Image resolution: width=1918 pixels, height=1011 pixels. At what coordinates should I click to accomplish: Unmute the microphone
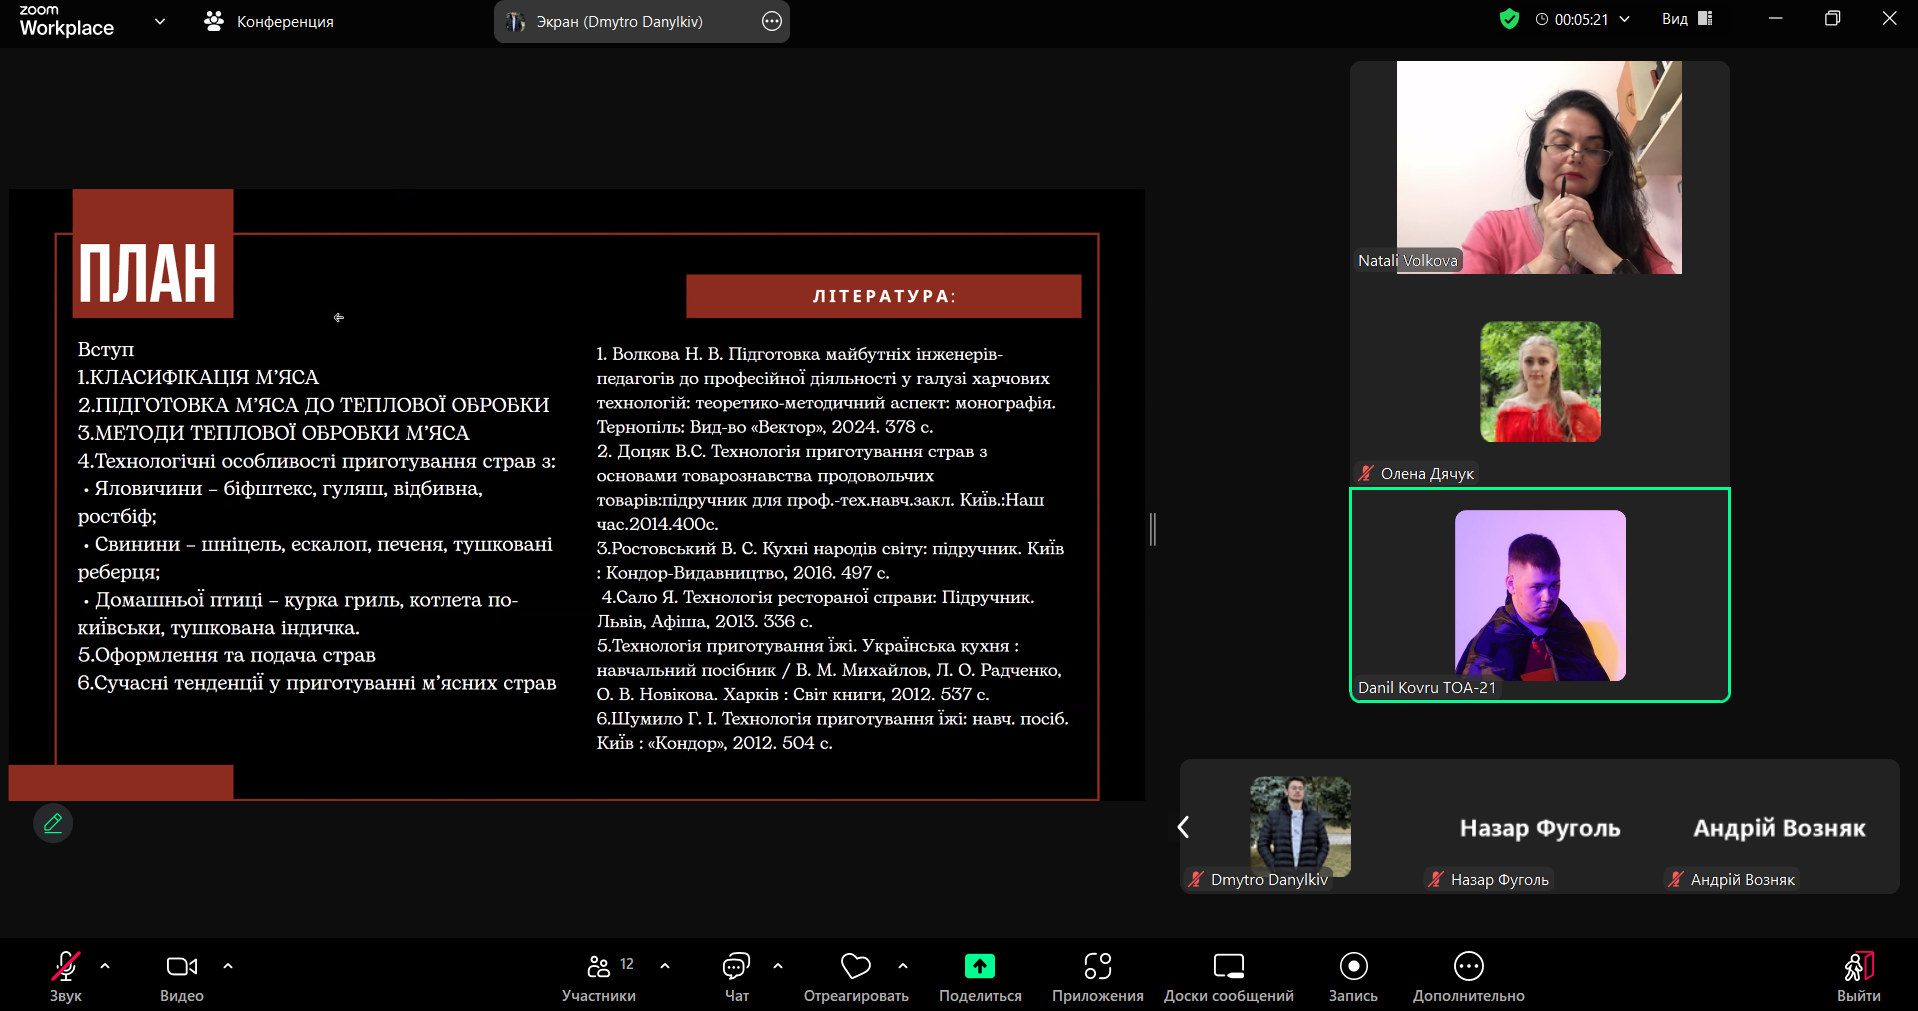coord(66,967)
